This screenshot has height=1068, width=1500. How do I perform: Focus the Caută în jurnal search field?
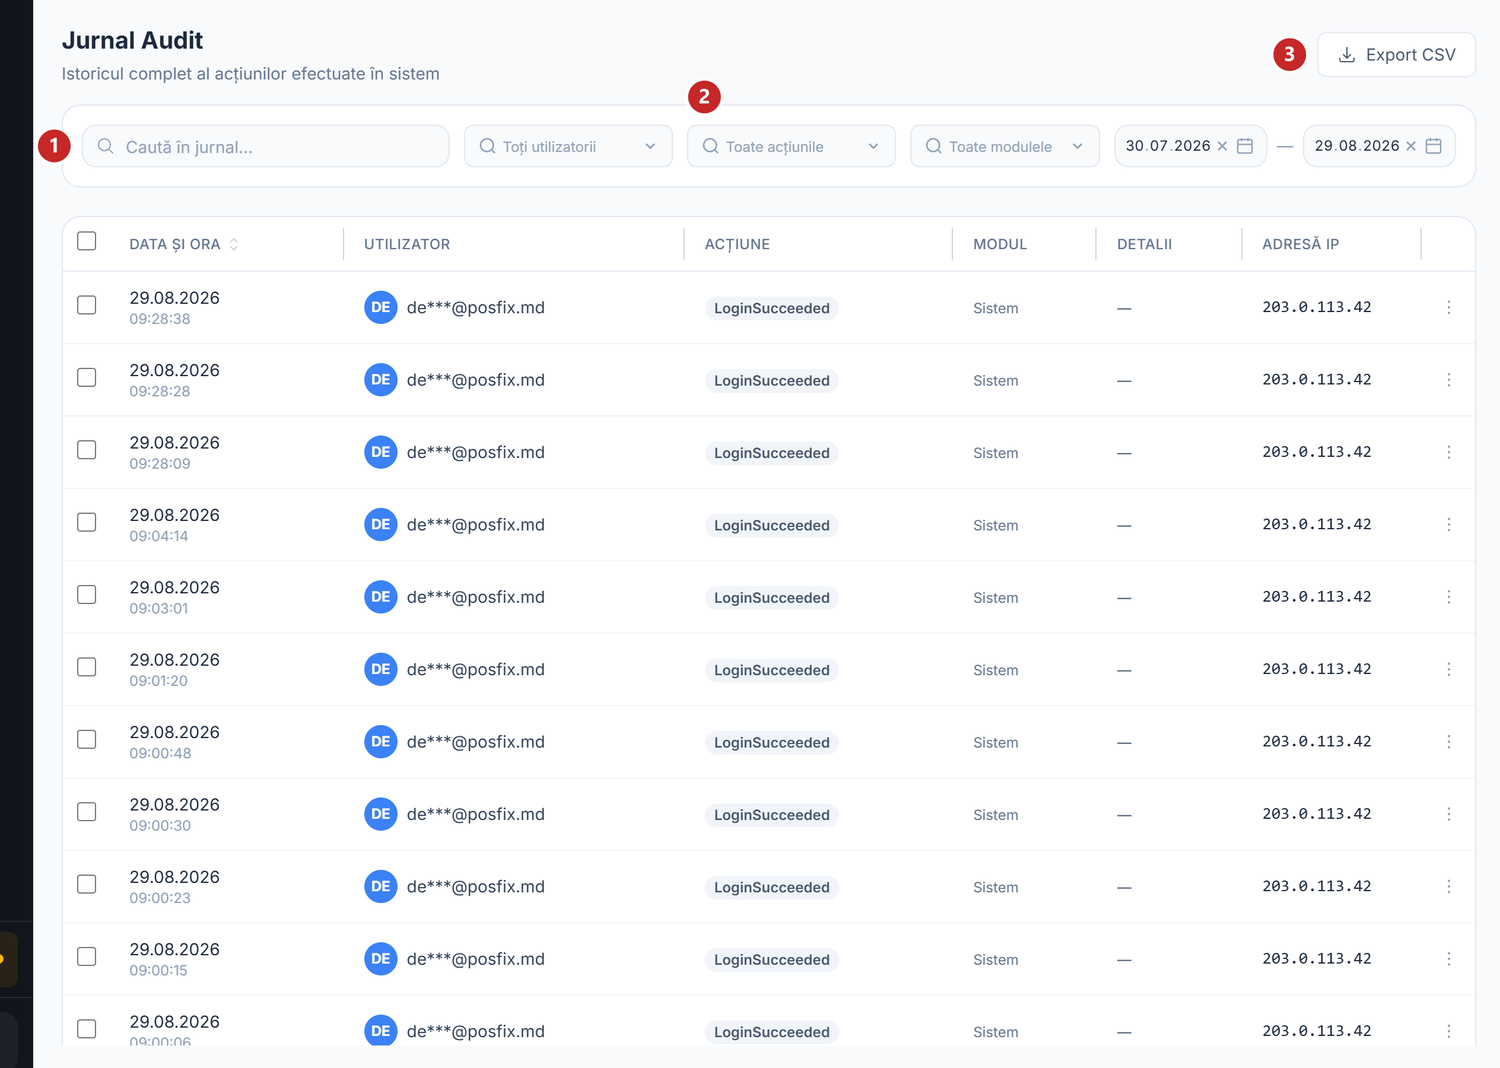(265, 146)
